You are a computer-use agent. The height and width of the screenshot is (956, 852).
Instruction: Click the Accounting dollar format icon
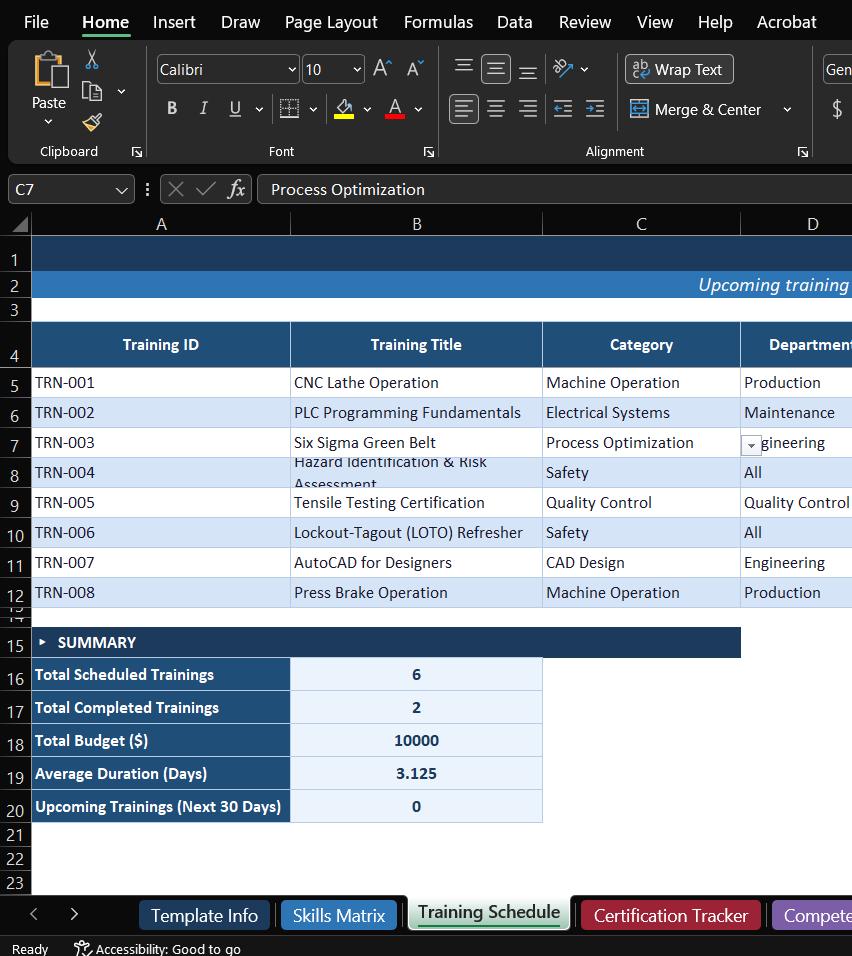click(837, 109)
